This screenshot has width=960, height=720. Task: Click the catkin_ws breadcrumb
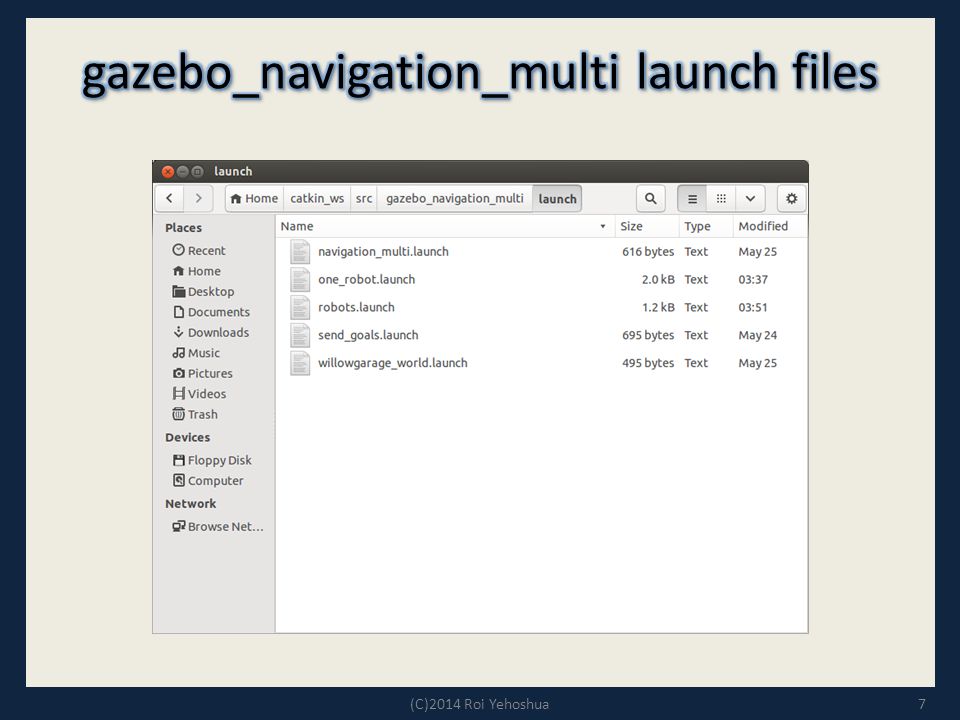[317, 198]
